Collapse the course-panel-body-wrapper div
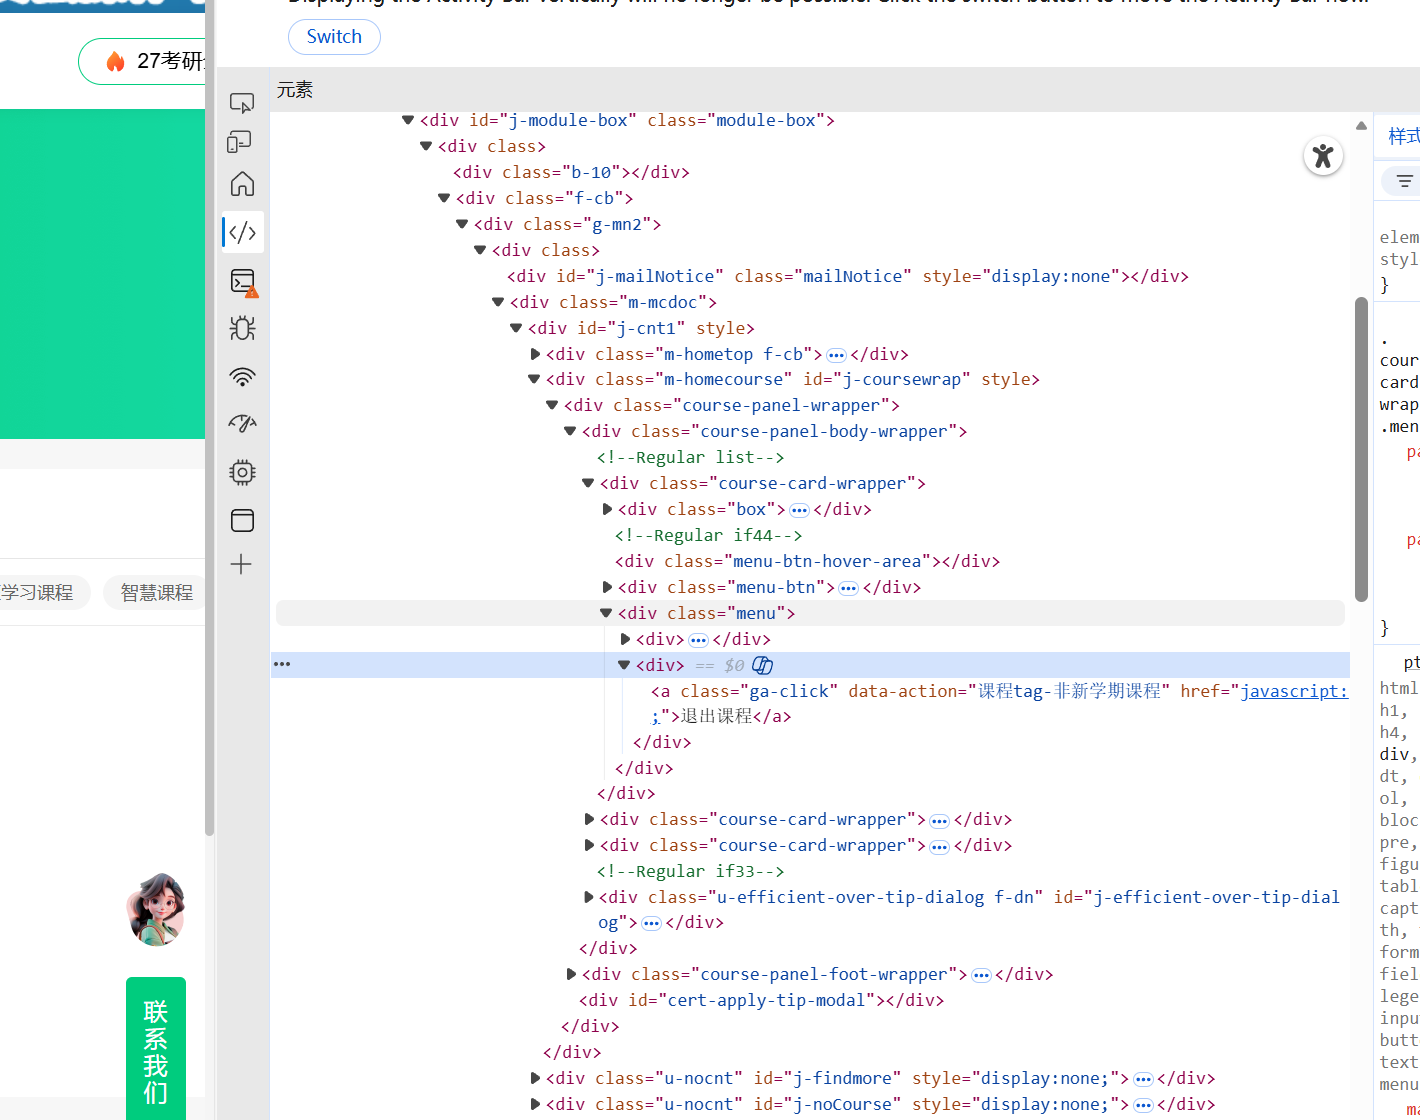Screen dimensions: 1420x1120 (570, 431)
